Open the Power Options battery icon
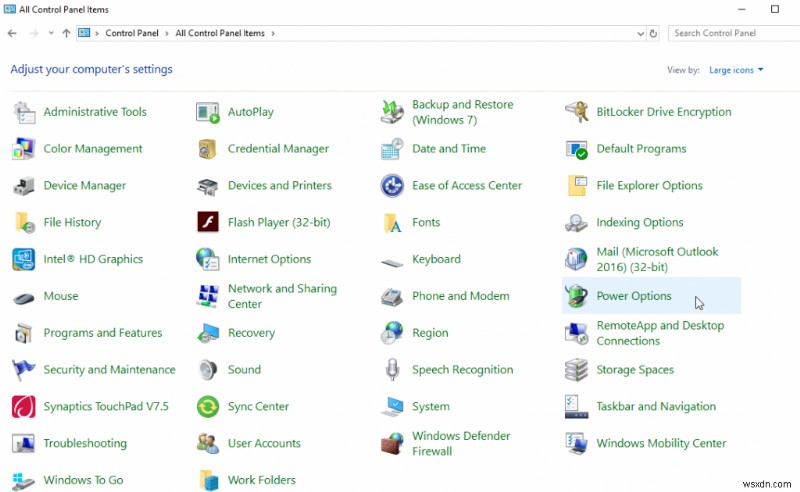The image size is (800, 492). tap(577, 296)
